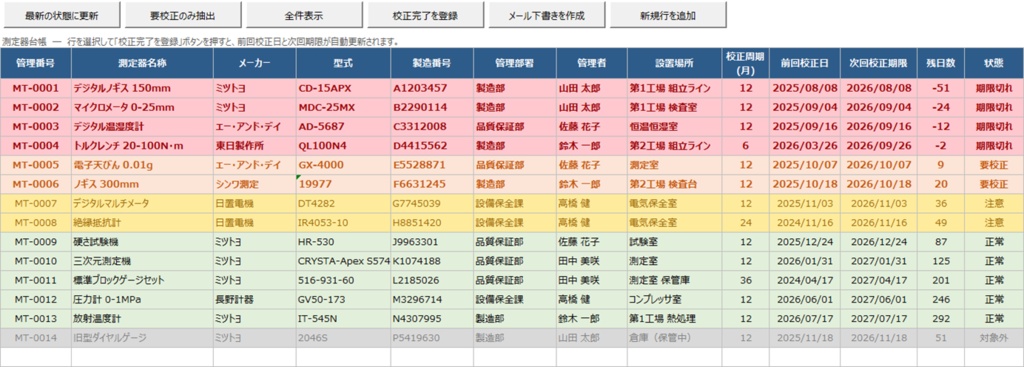1024x367 pixels.
Task: Select cell MT-0010
Action: [x=36, y=261]
